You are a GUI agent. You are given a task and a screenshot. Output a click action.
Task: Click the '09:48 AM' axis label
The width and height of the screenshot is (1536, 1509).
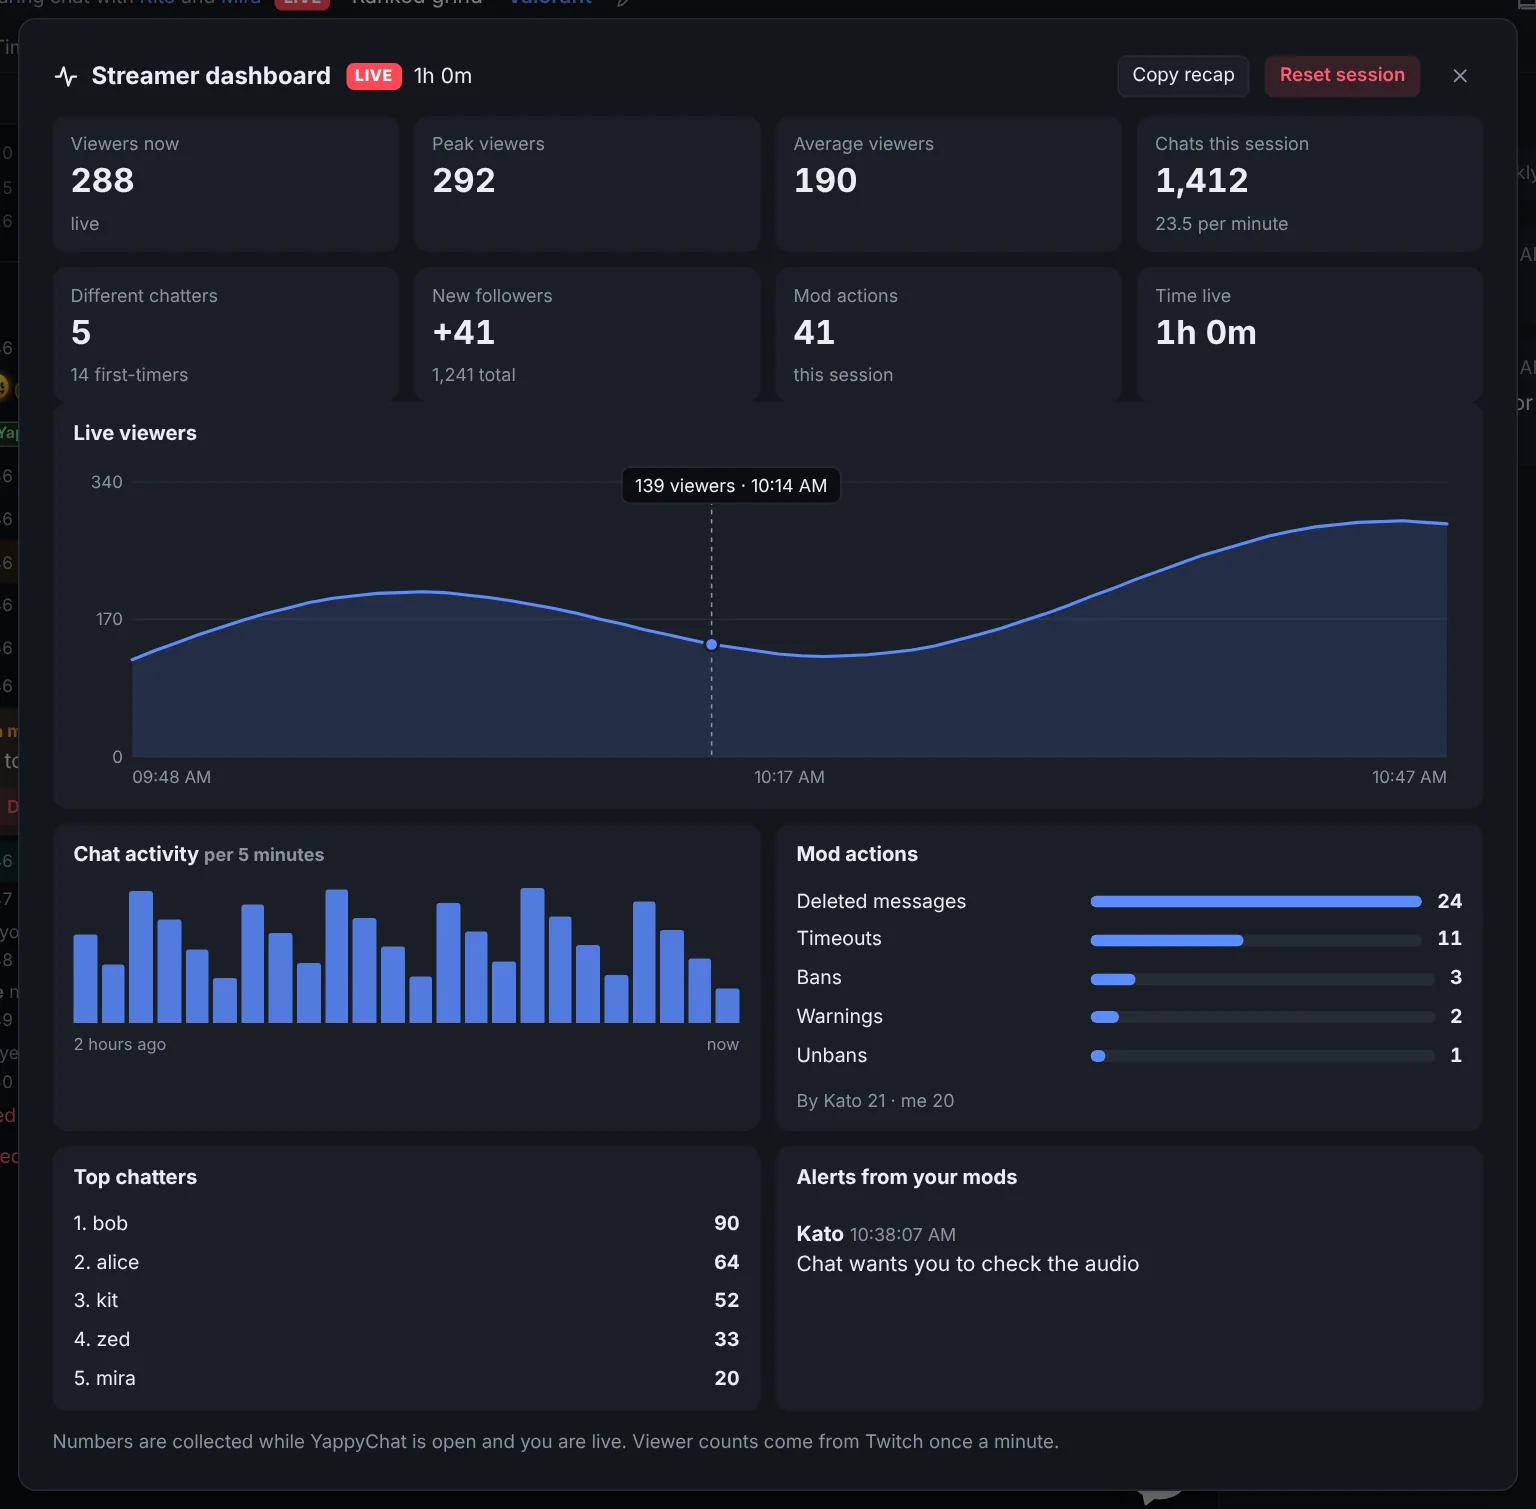[x=172, y=777]
